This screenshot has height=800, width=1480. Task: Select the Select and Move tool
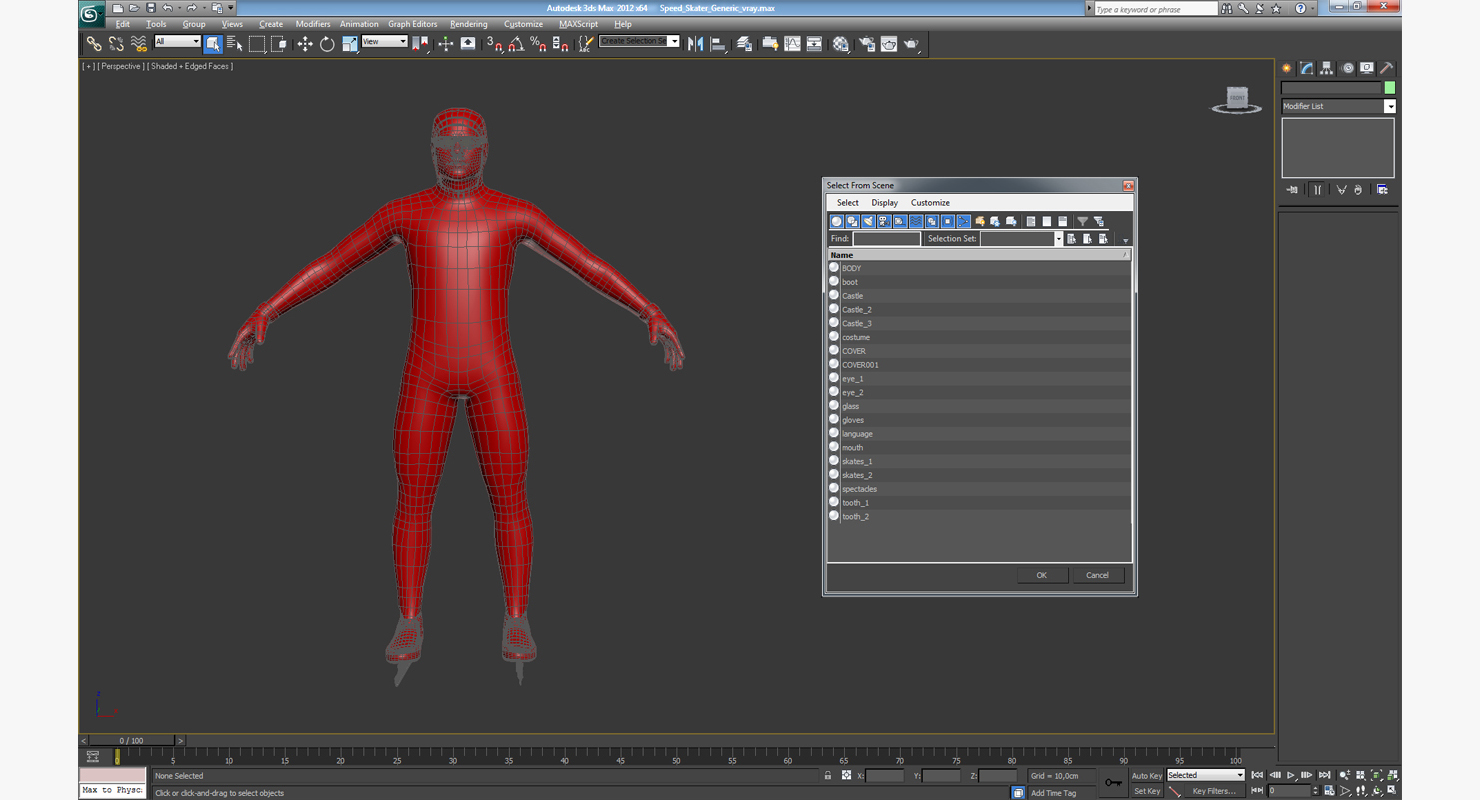coord(305,43)
